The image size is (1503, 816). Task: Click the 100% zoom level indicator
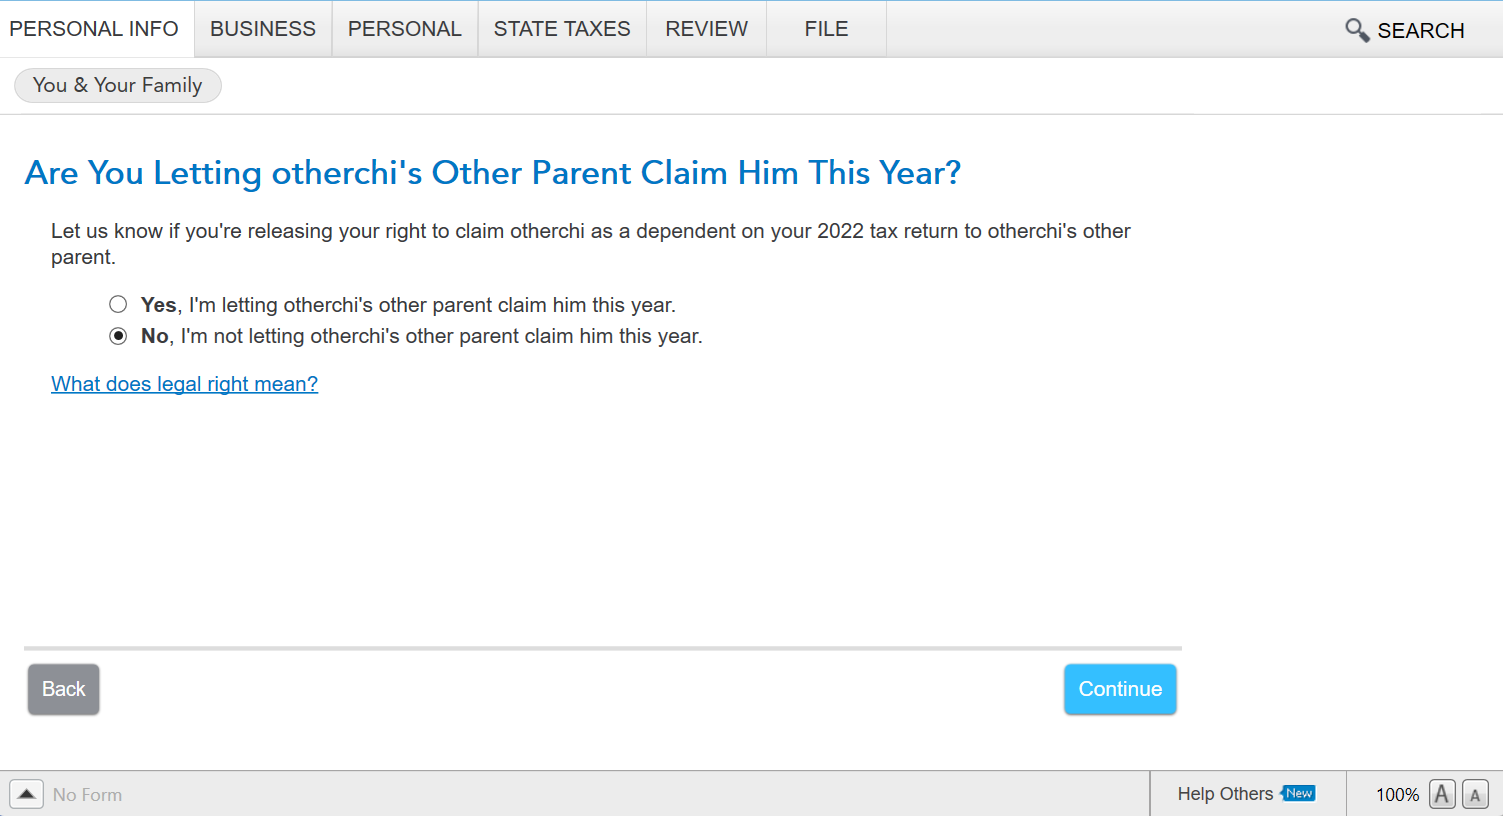(1397, 795)
